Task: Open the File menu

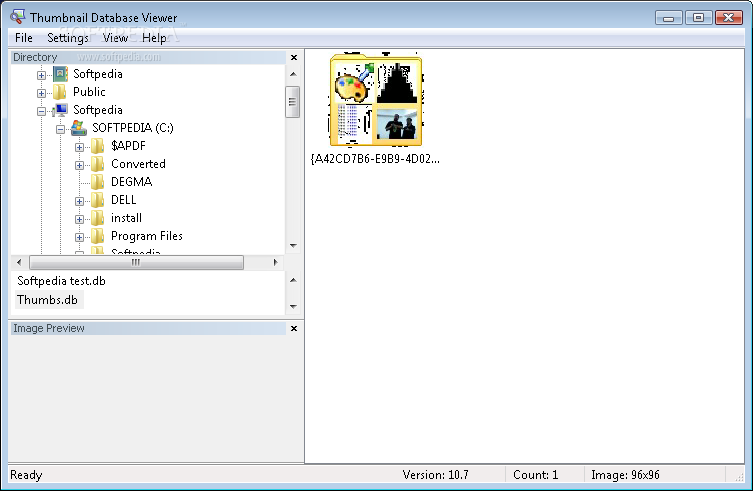Action: click(x=24, y=37)
